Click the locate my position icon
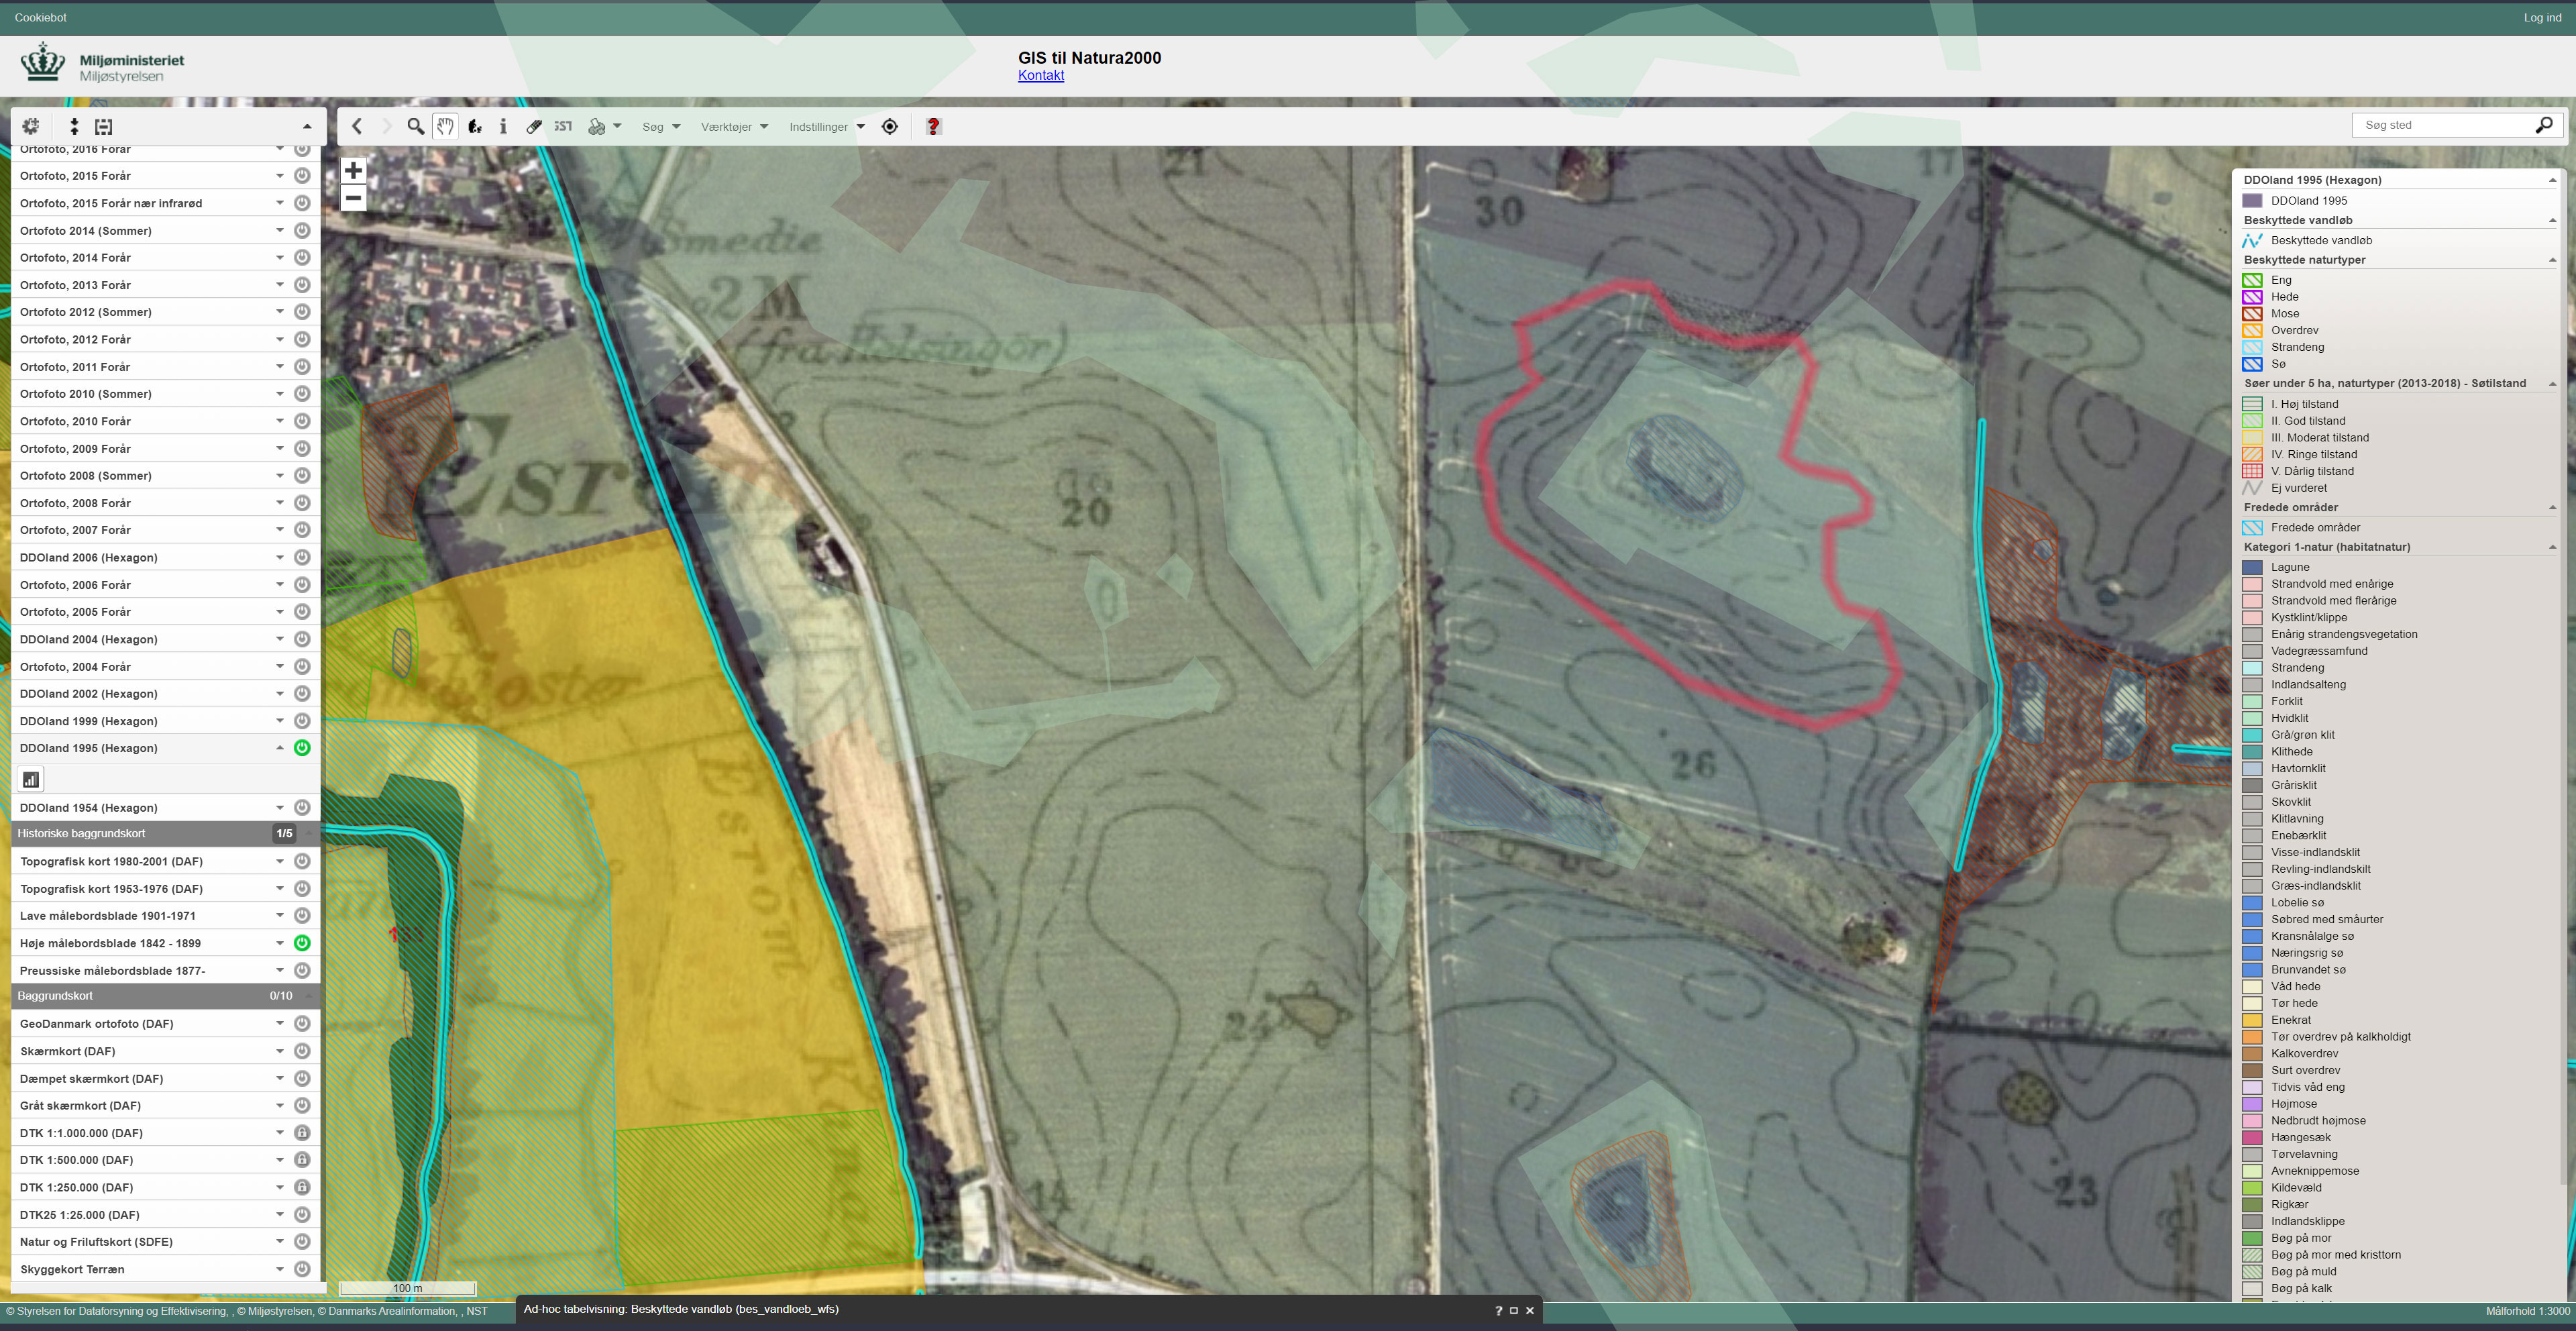This screenshot has height=1331, width=2576. [x=889, y=126]
